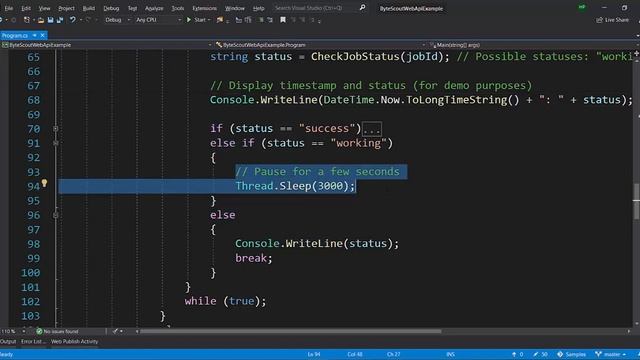
Task: Open the Analyze menu
Action: [x=154, y=8]
